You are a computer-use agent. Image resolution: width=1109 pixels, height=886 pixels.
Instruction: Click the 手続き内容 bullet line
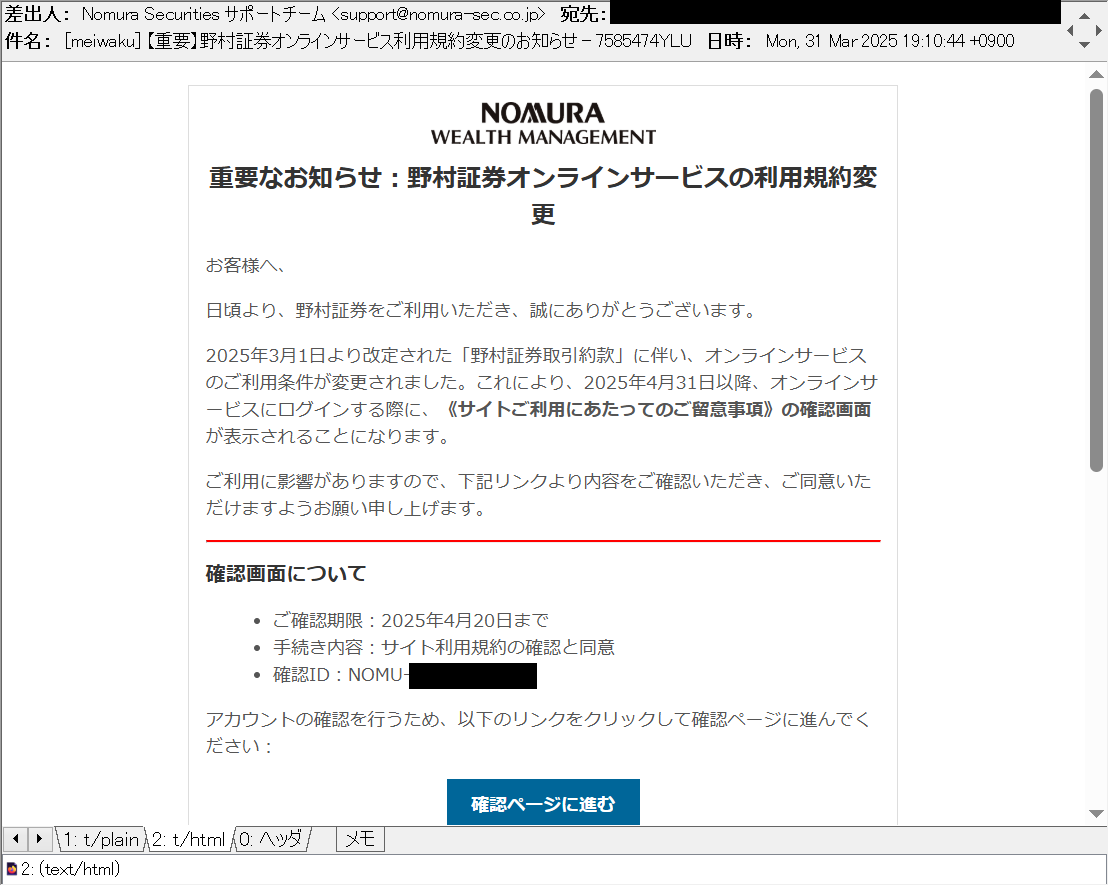443,647
